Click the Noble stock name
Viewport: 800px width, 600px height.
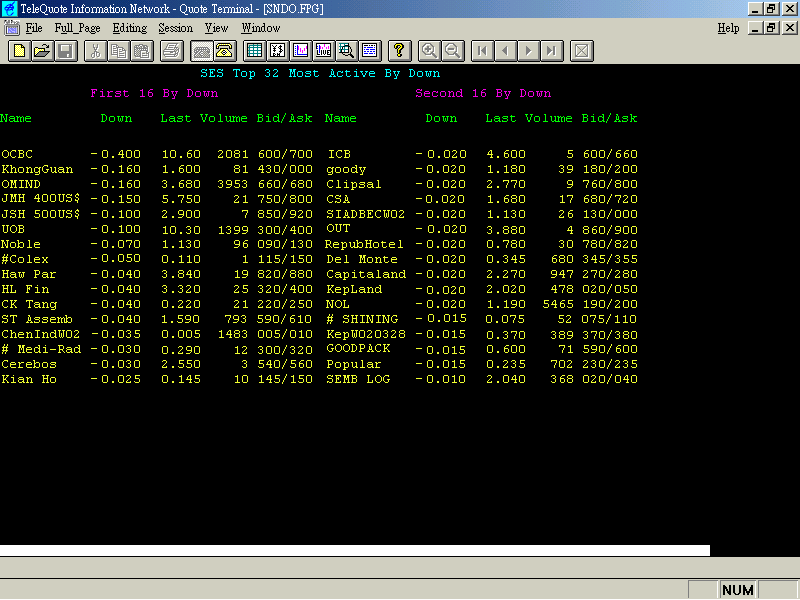(x=21, y=244)
